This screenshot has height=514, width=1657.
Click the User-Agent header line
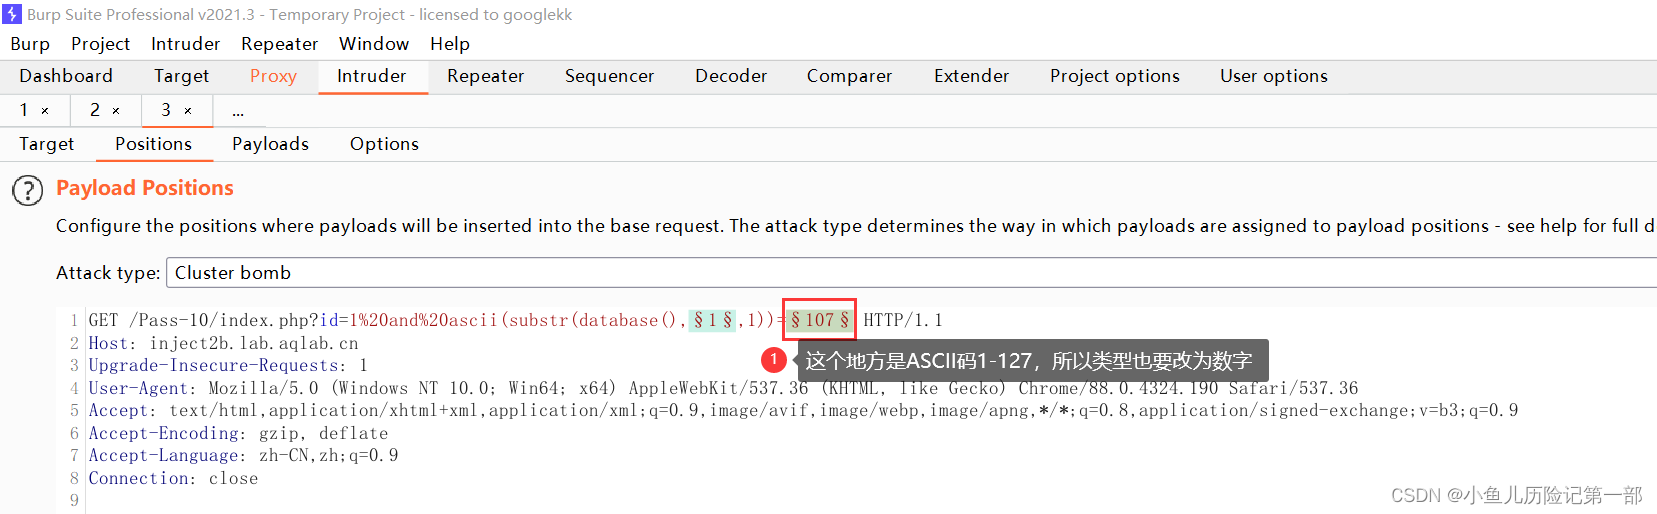point(723,388)
